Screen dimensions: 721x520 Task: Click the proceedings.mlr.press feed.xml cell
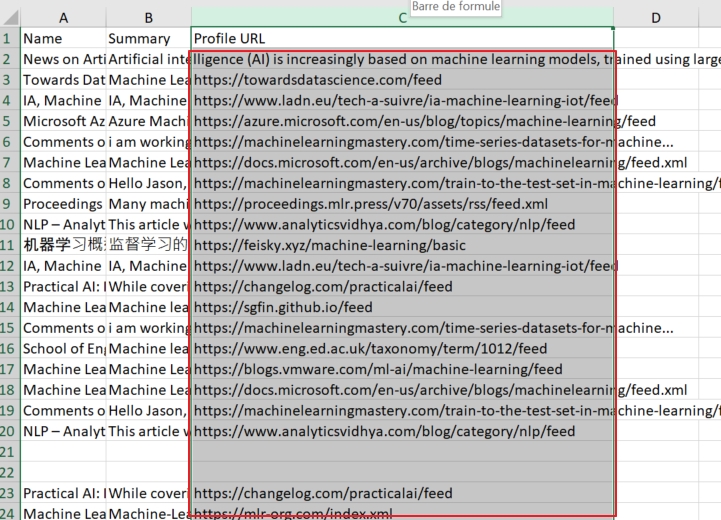[x=402, y=204]
